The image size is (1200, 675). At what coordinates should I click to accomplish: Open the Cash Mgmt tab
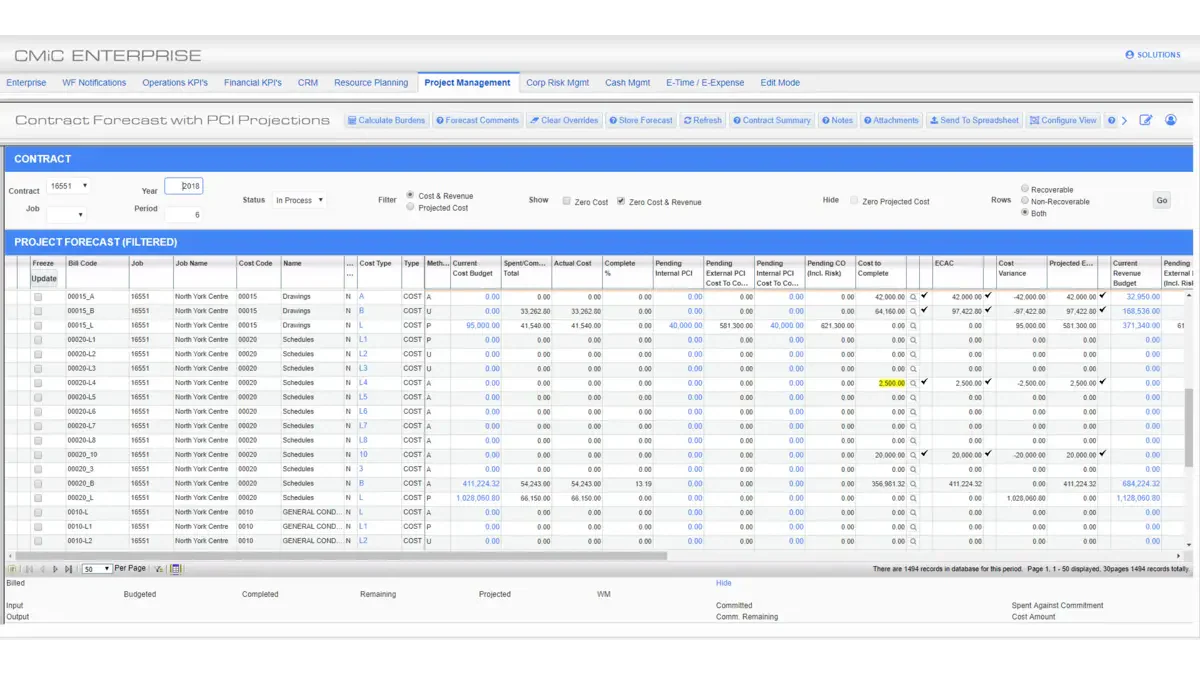tap(627, 83)
